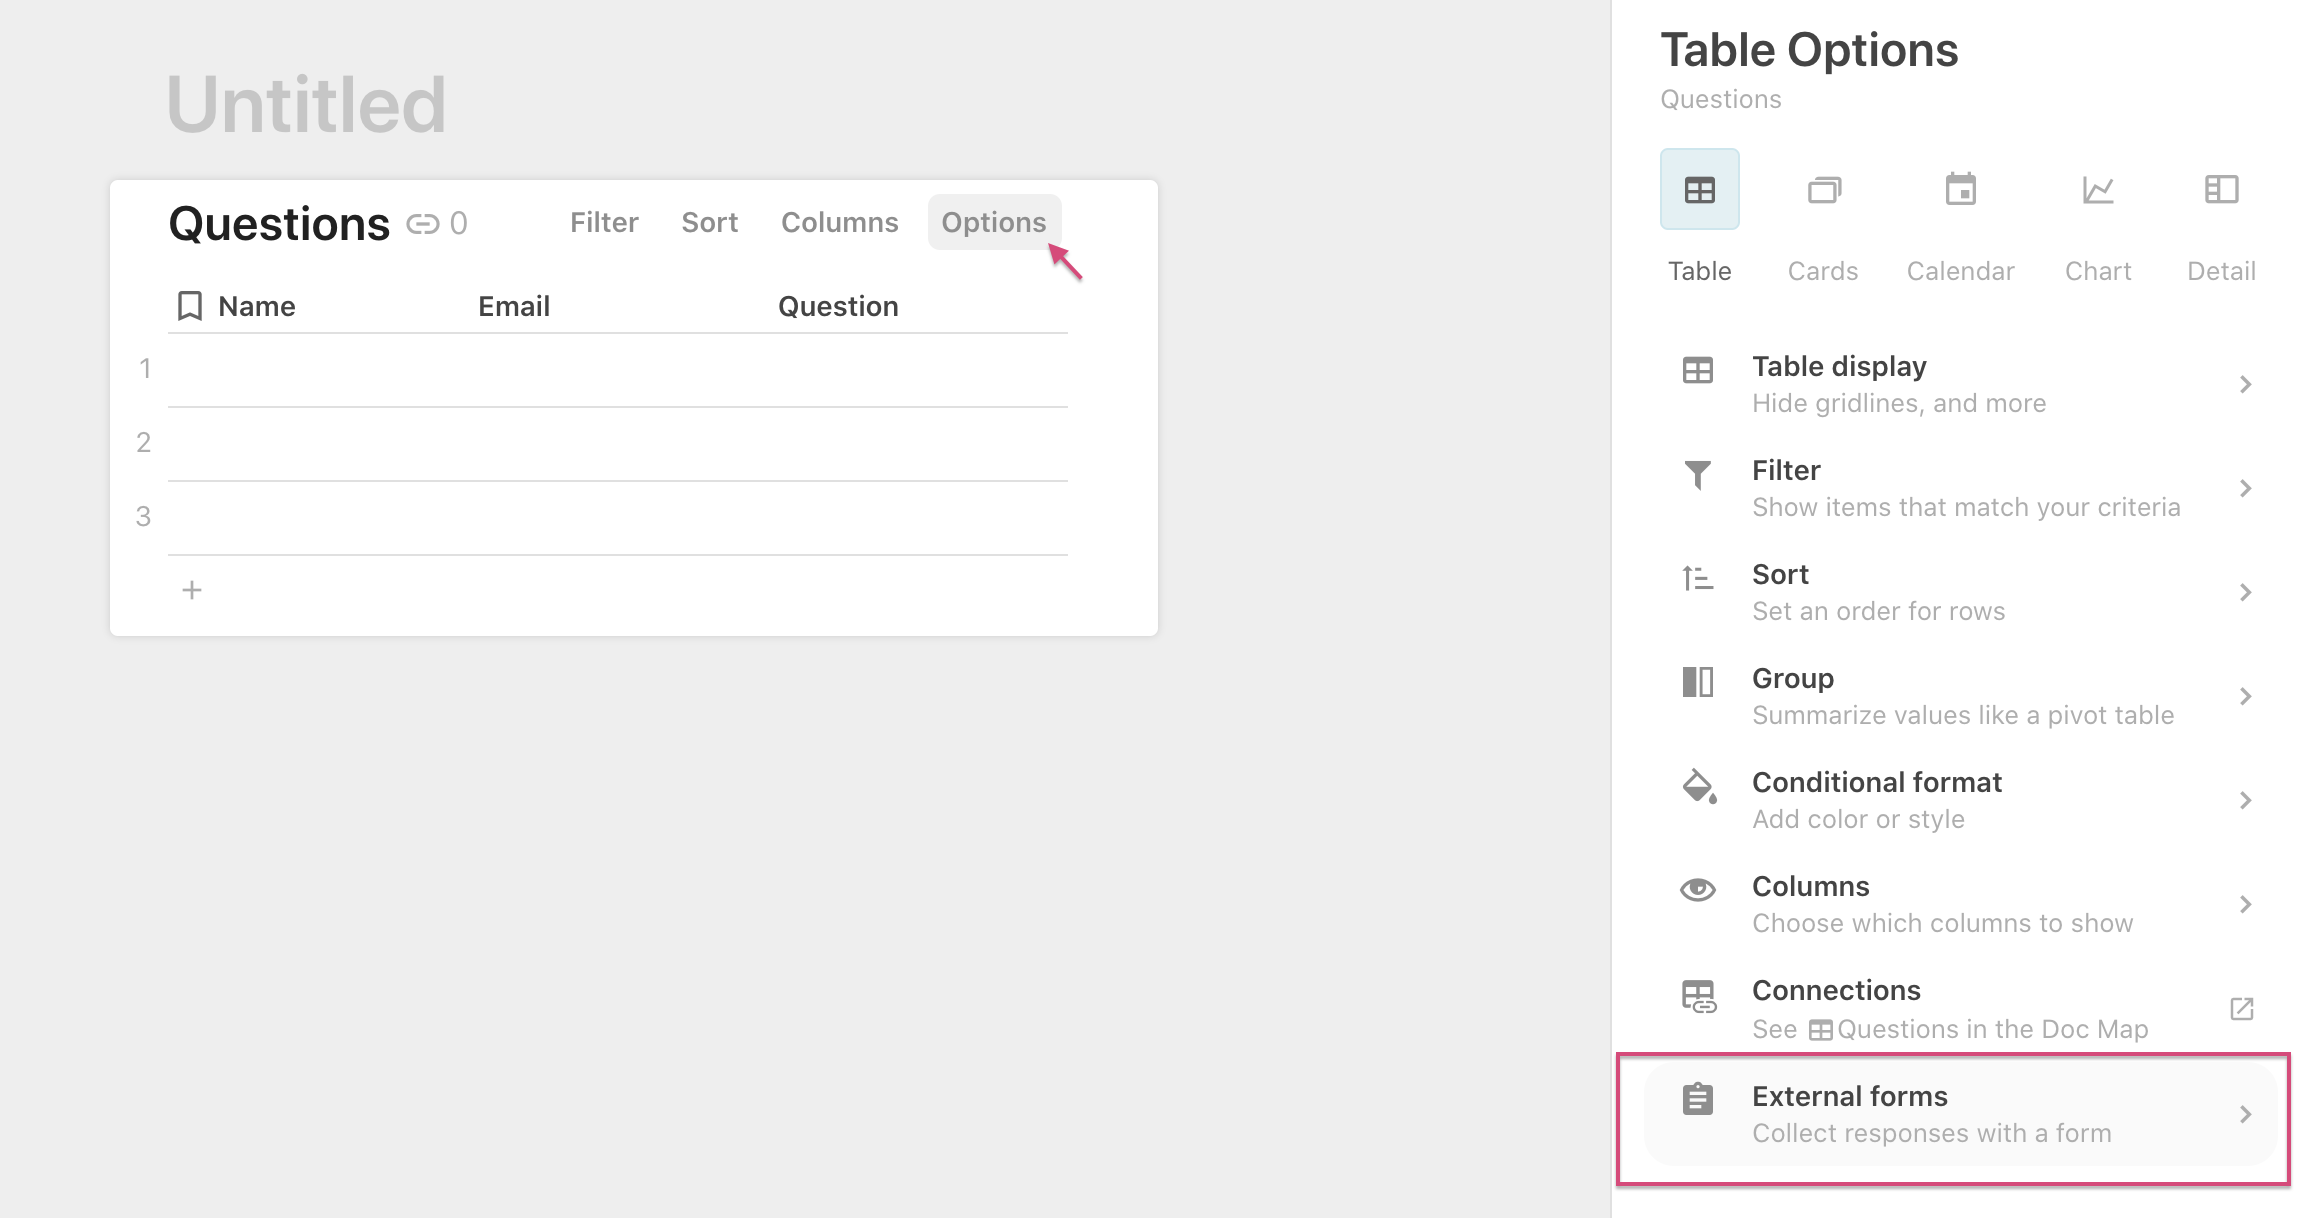Add a new row with plus
This screenshot has width=2304, height=1218.
pos(192,590)
